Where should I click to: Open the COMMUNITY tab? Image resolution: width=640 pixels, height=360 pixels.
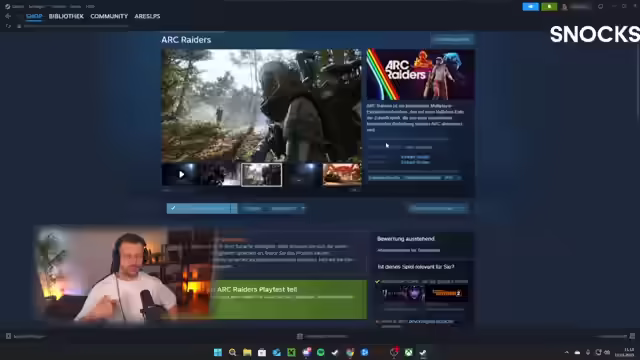[109, 16]
